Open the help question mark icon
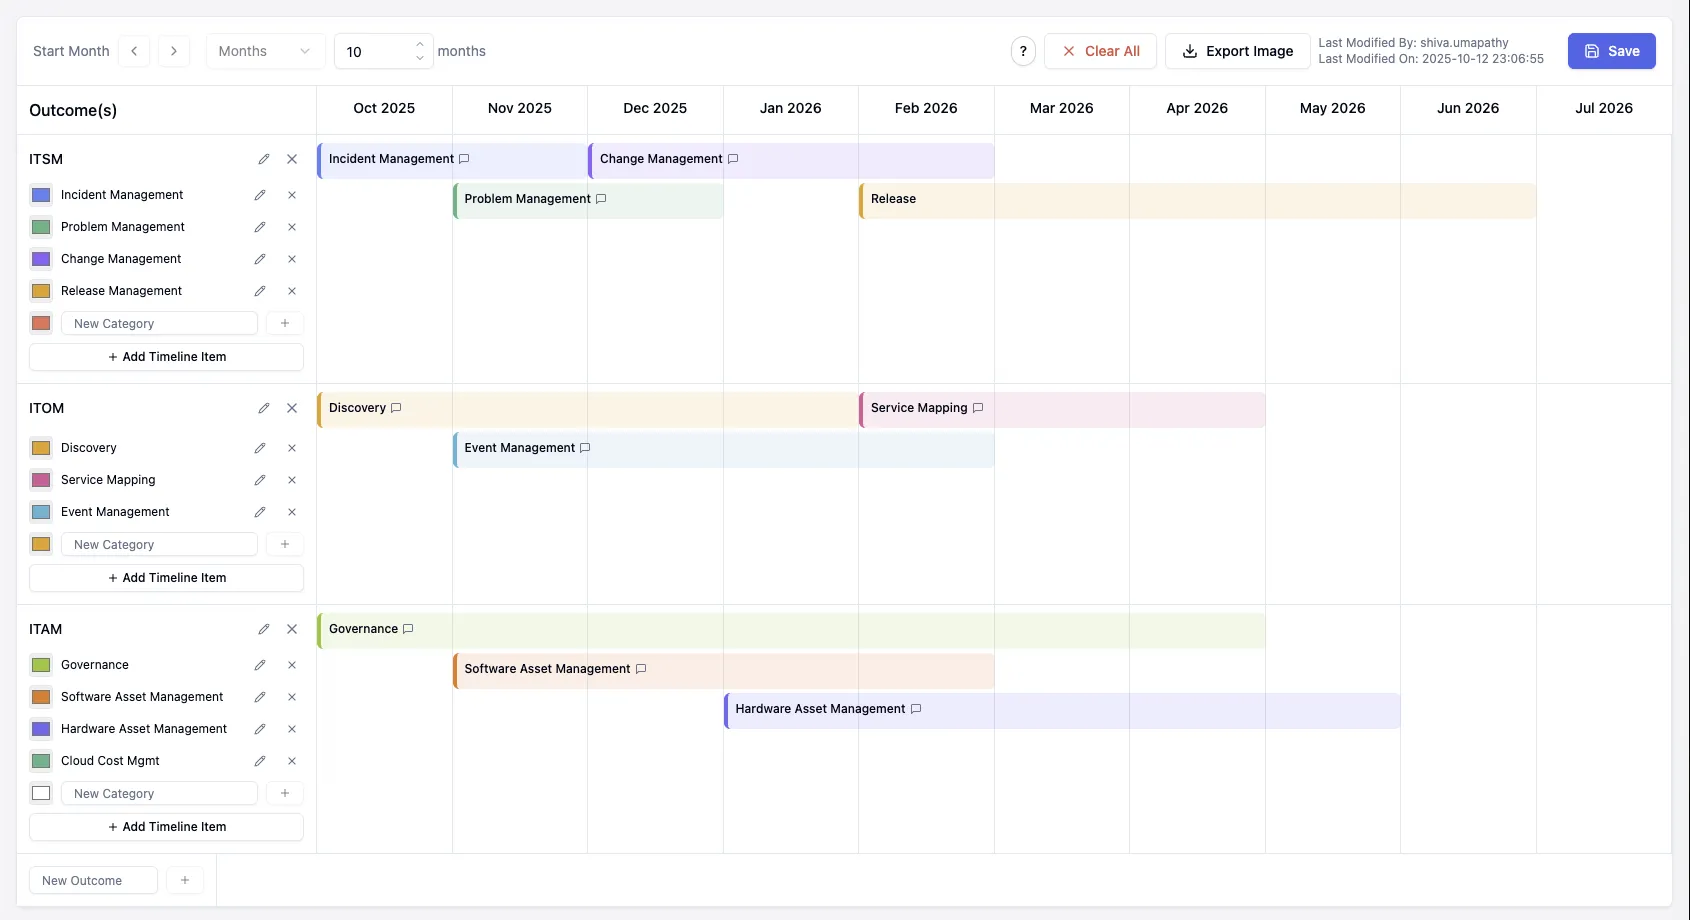 pyautogui.click(x=1023, y=51)
